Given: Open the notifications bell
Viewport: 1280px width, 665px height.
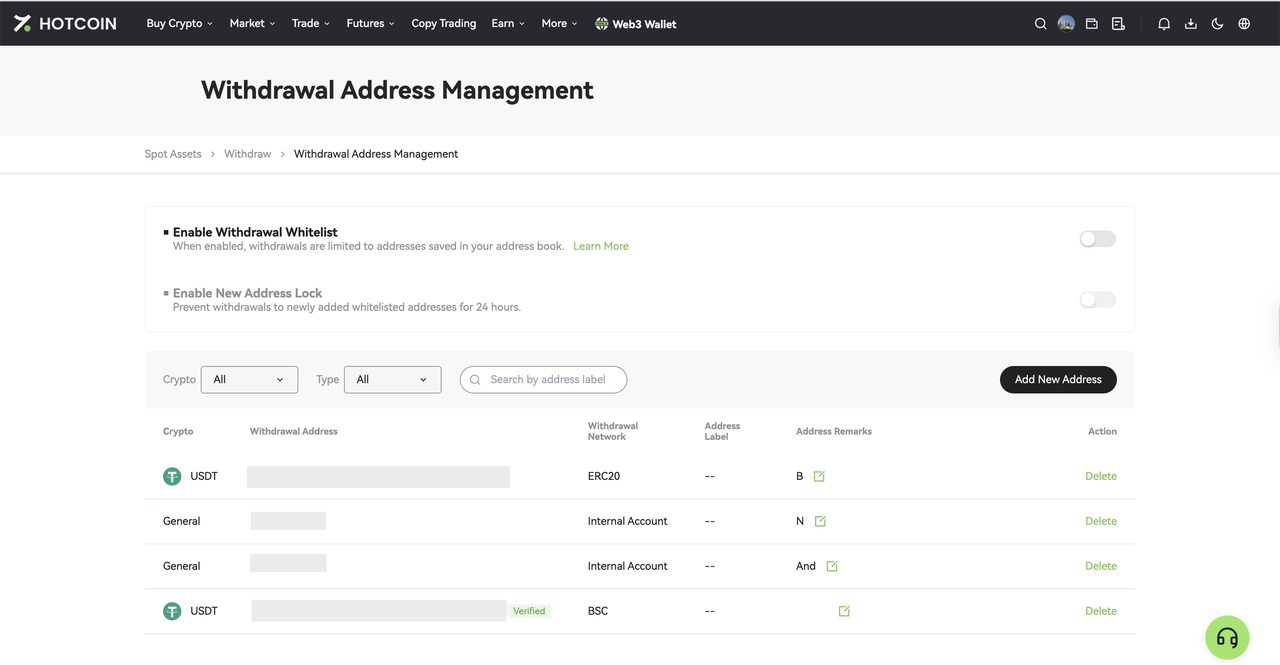Looking at the screenshot, I should pos(1164,24).
